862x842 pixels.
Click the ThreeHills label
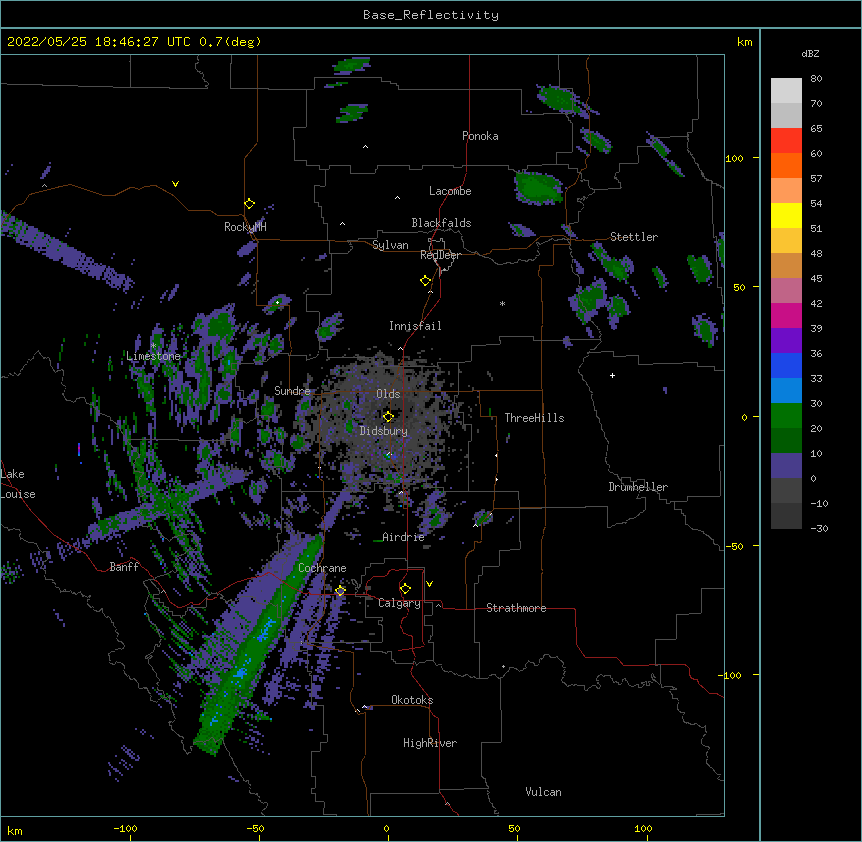[534, 418]
